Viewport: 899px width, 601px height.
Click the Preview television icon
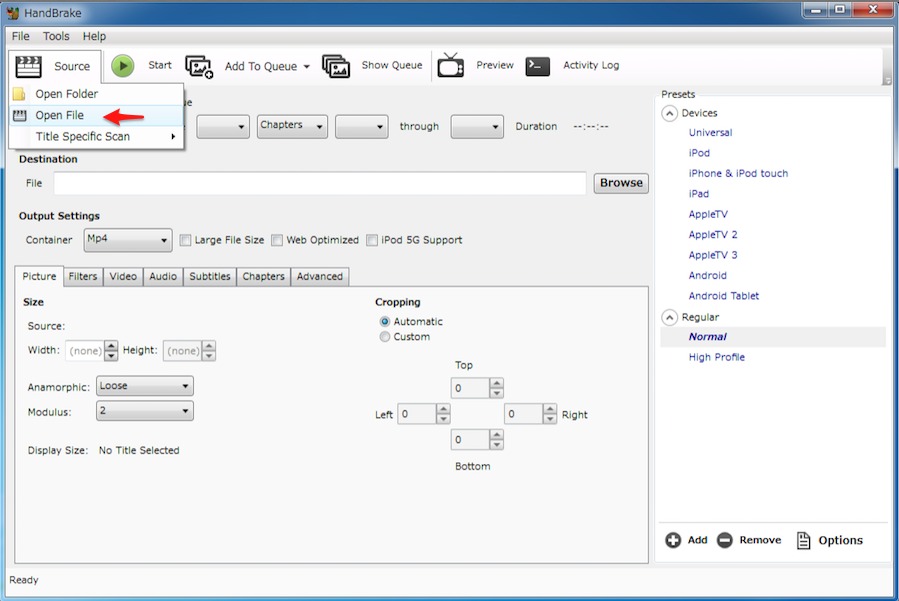pos(451,65)
